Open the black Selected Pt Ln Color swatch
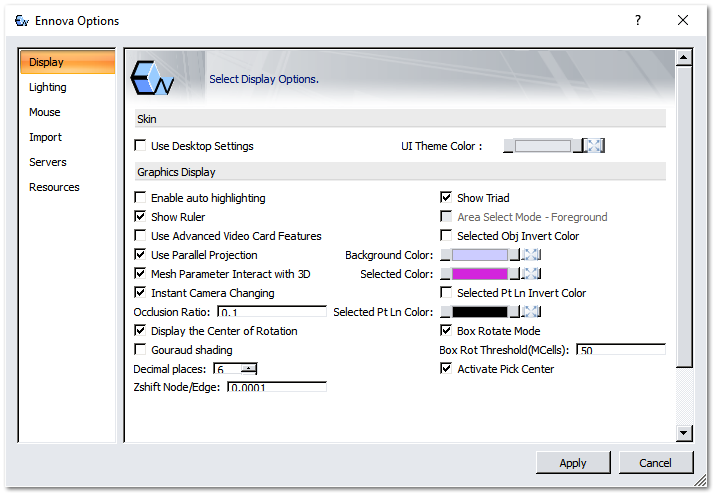Viewport: 716px width, 496px height. coord(479,312)
